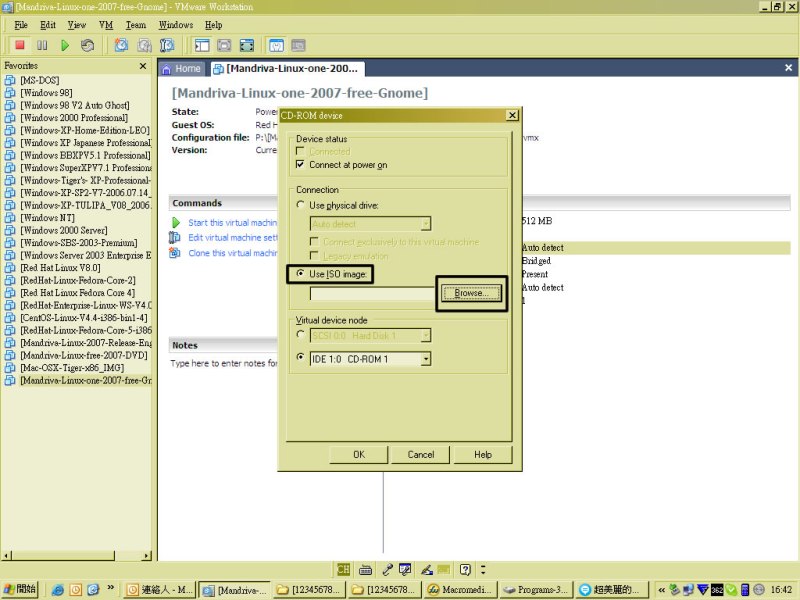Viewport: 800px width, 600px height.
Task: Click the green Power On toolbar icon
Action: coord(65,45)
